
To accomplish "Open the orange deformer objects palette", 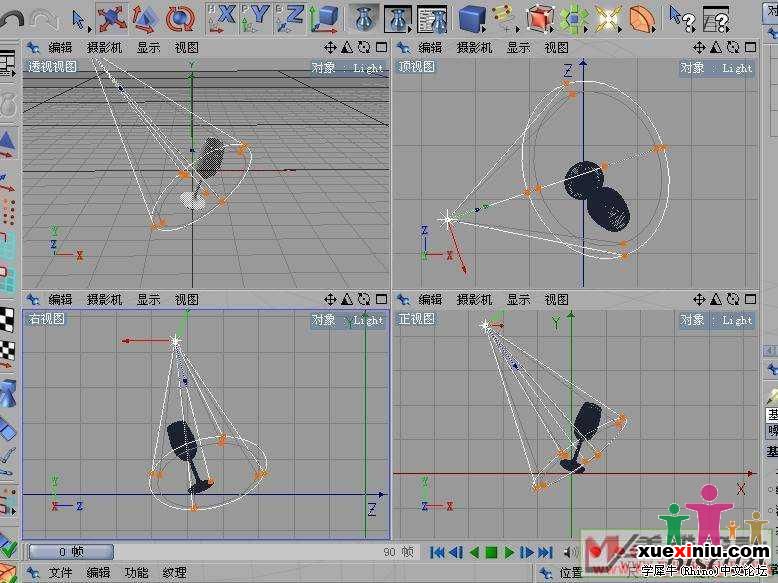I will pyautogui.click(x=642, y=20).
